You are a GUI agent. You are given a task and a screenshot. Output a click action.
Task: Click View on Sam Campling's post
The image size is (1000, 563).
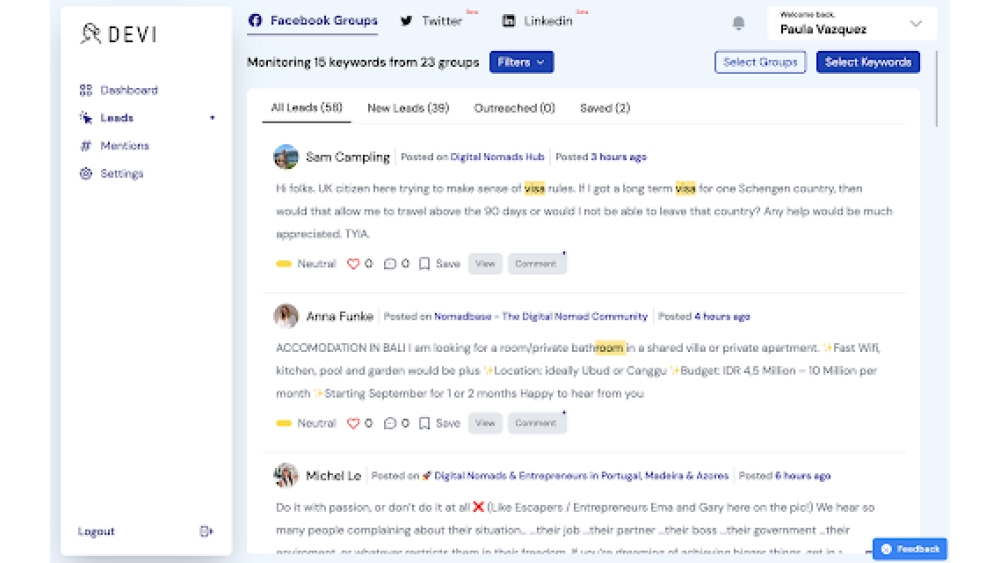(485, 263)
